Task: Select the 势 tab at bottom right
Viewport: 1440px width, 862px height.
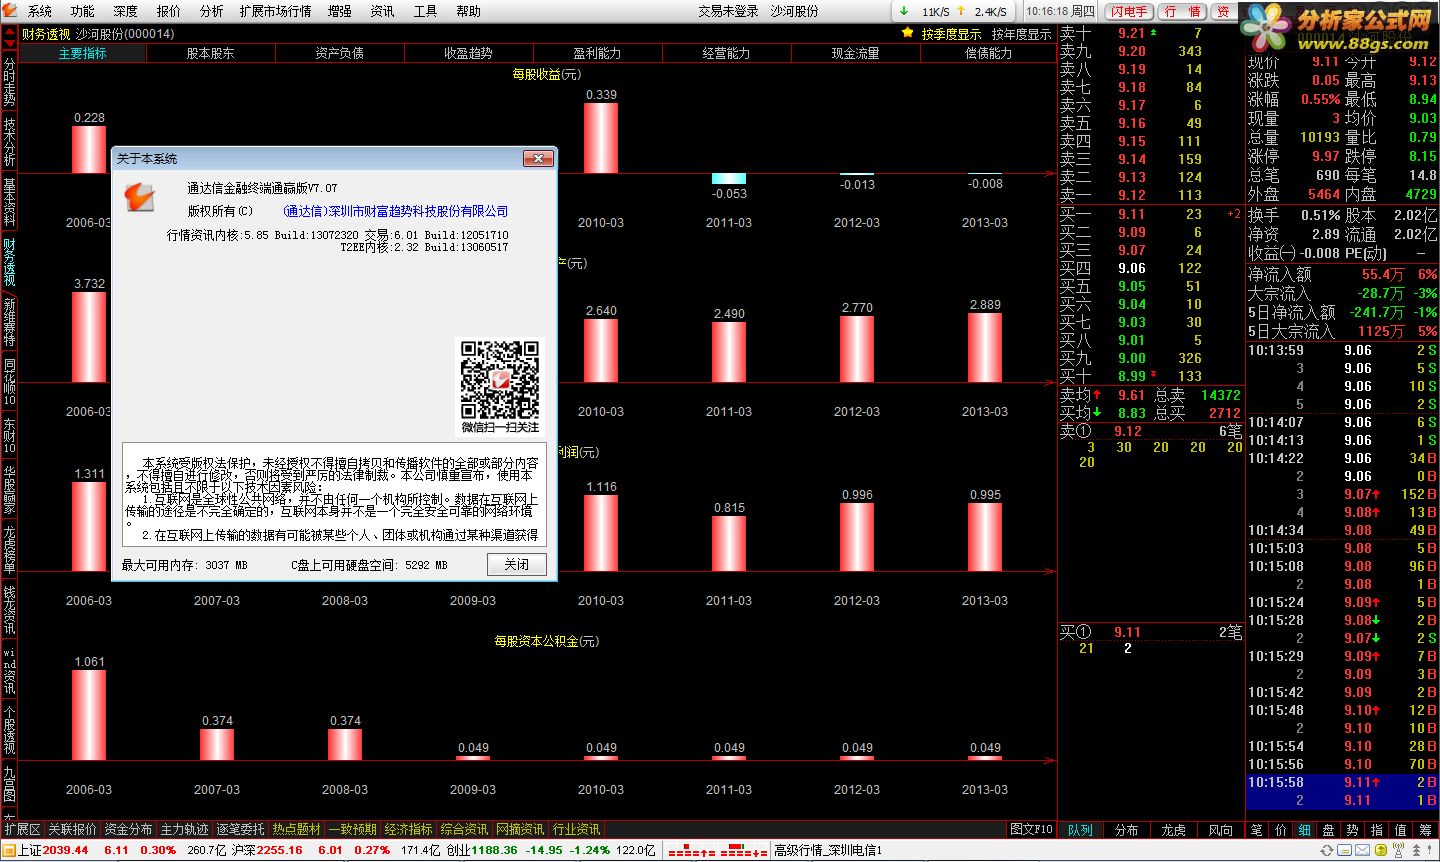Action: (x=1352, y=830)
